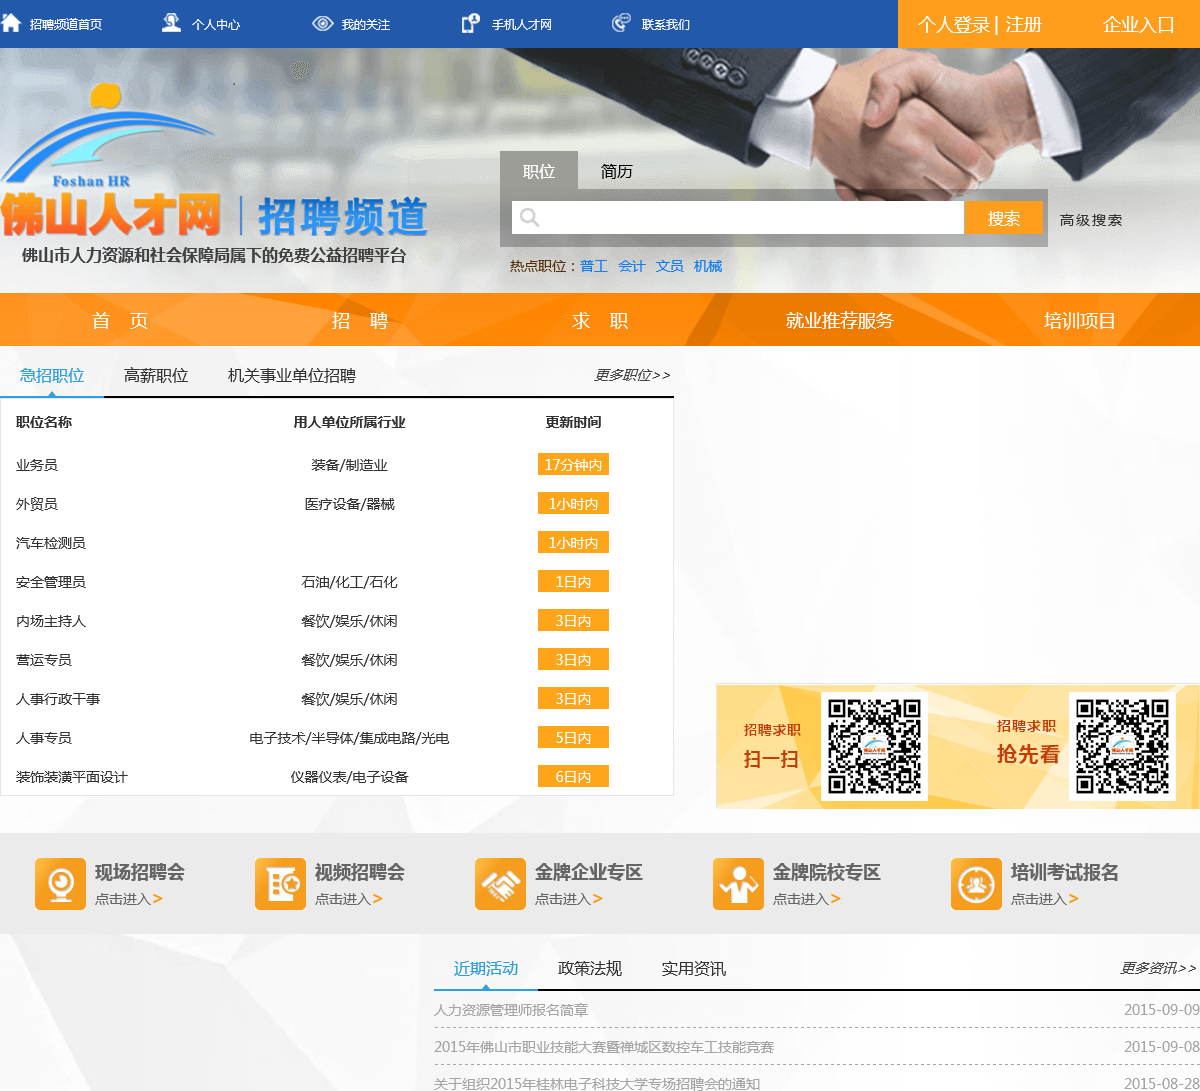The height and width of the screenshot is (1091, 1200).
Task: Click the magnifier icon in search box
Action: pos(530,218)
